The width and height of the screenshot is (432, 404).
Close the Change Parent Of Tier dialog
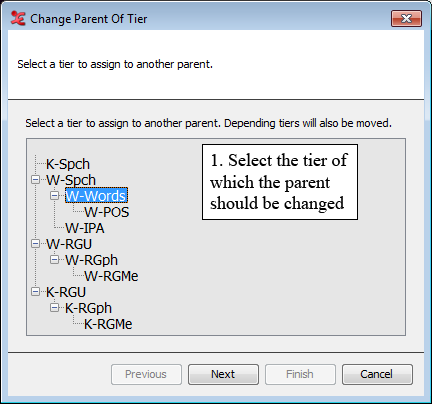pyautogui.click(x=406, y=18)
